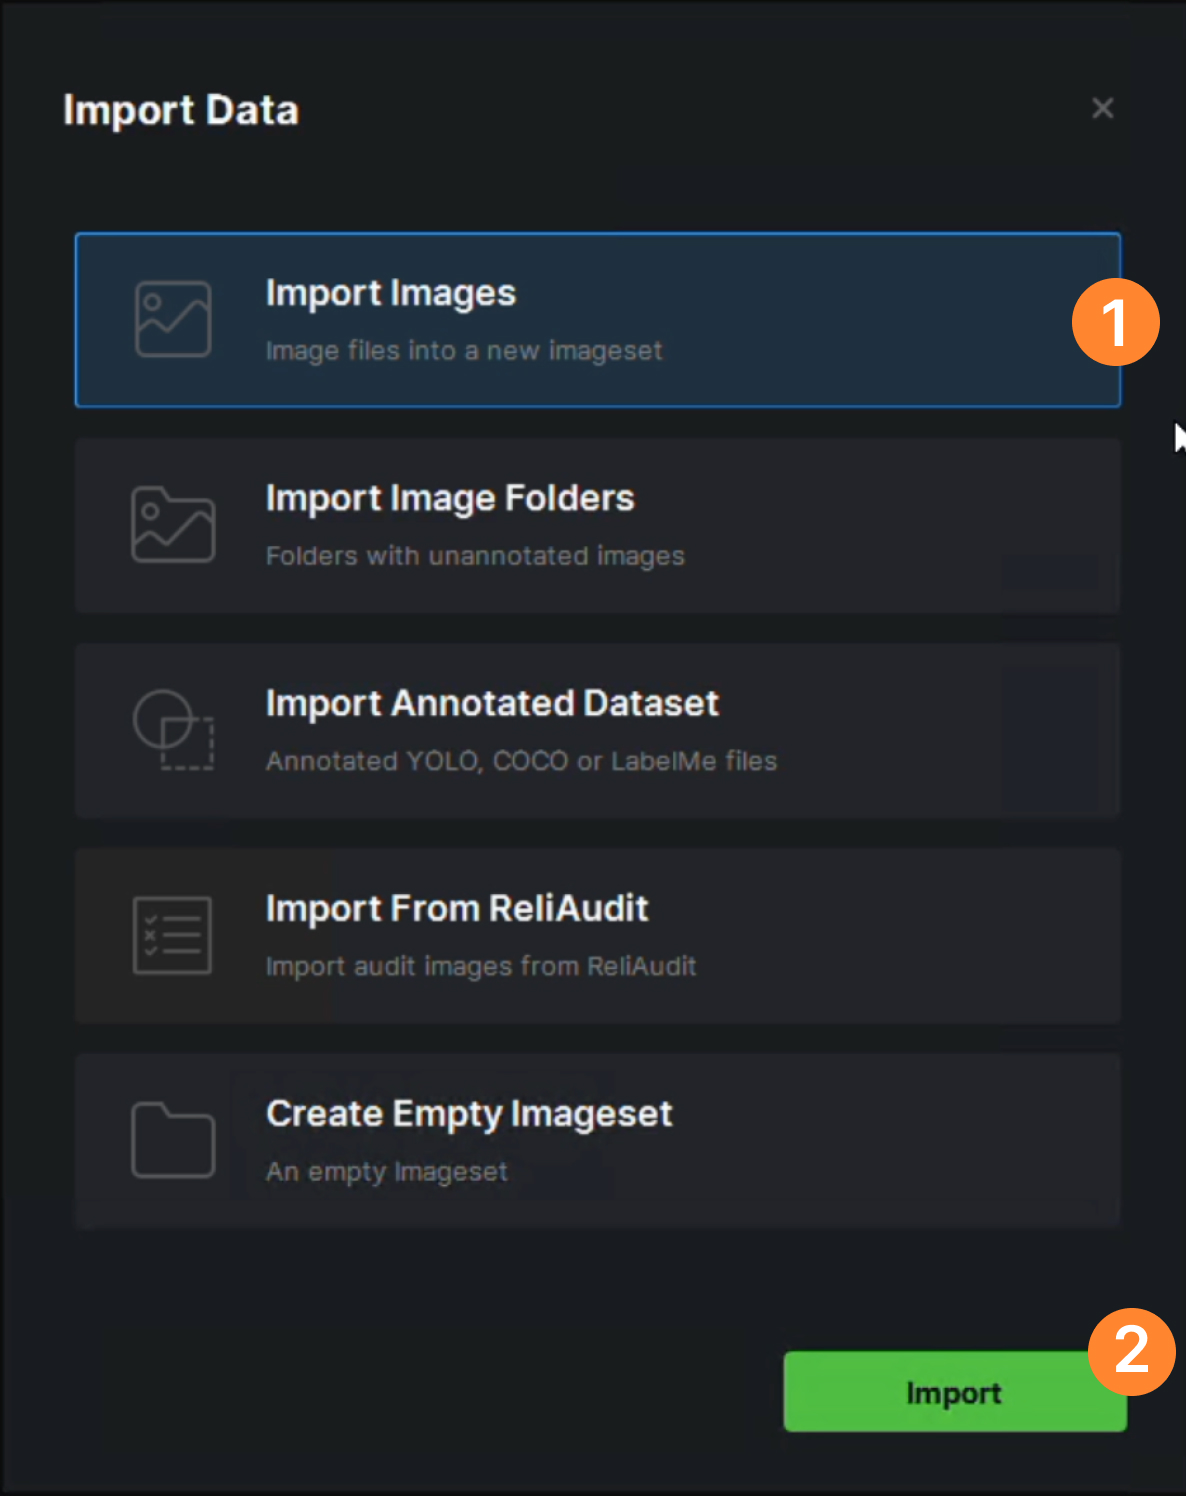
Task: Click the green Import button
Action: coord(954,1392)
